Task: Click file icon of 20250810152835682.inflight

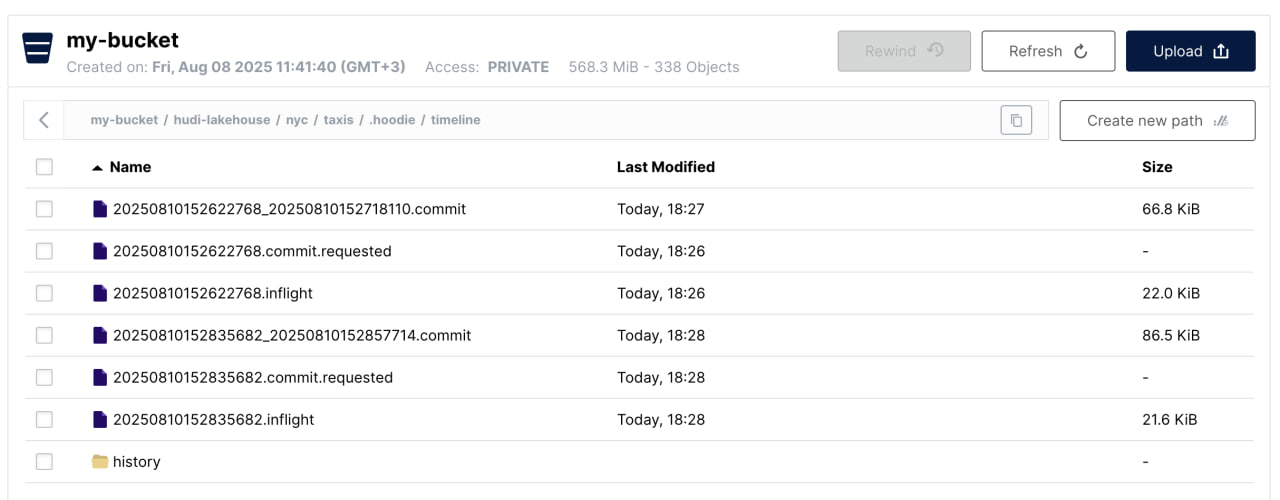Action: coord(99,419)
